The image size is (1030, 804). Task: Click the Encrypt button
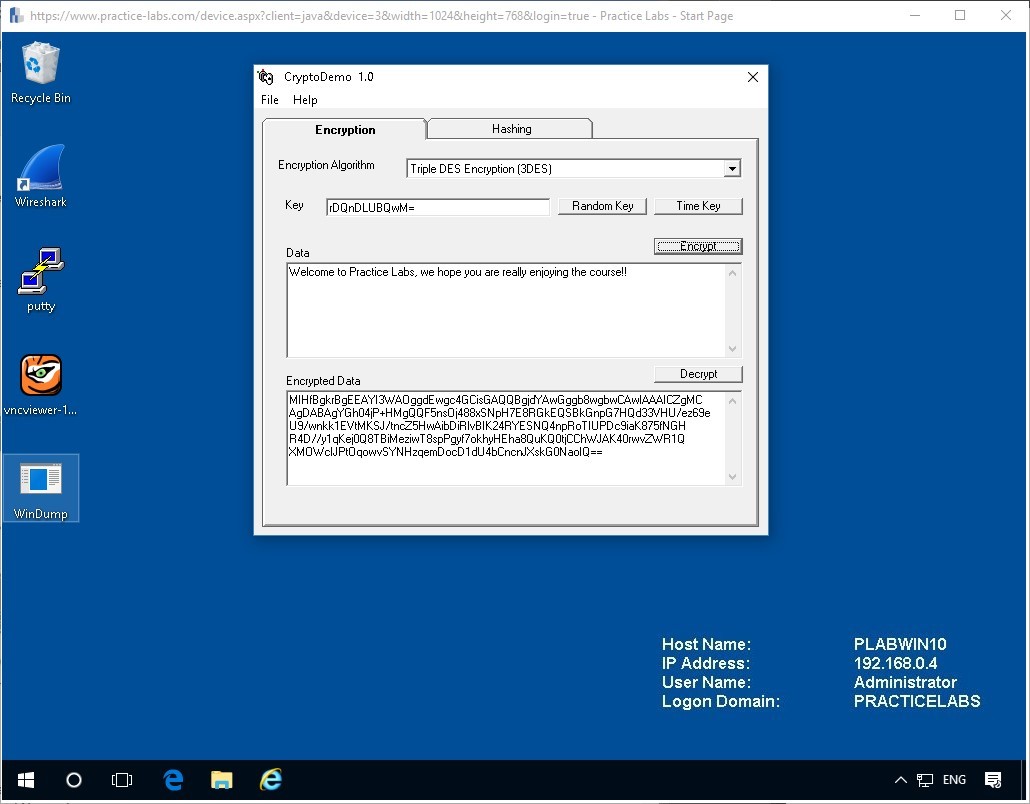[697, 246]
